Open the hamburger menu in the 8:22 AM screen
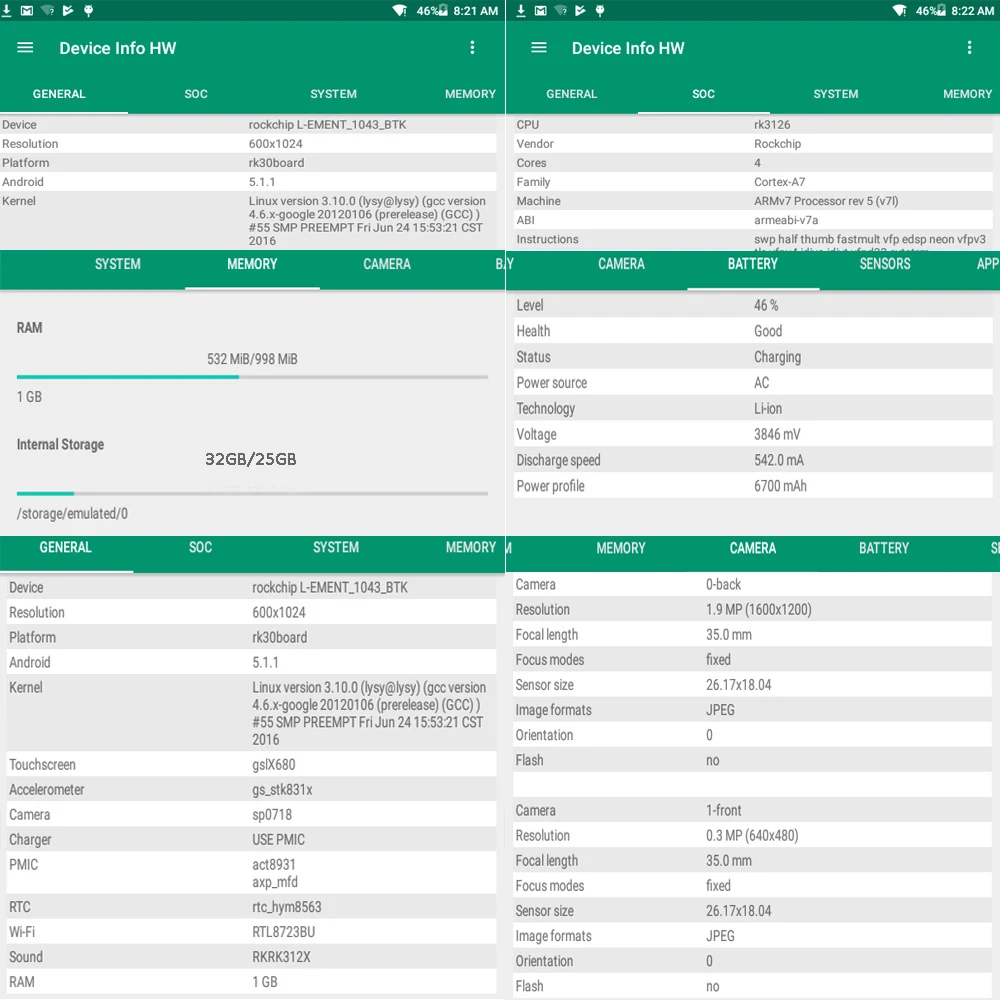1000x1000 pixels. pos(539,48)
